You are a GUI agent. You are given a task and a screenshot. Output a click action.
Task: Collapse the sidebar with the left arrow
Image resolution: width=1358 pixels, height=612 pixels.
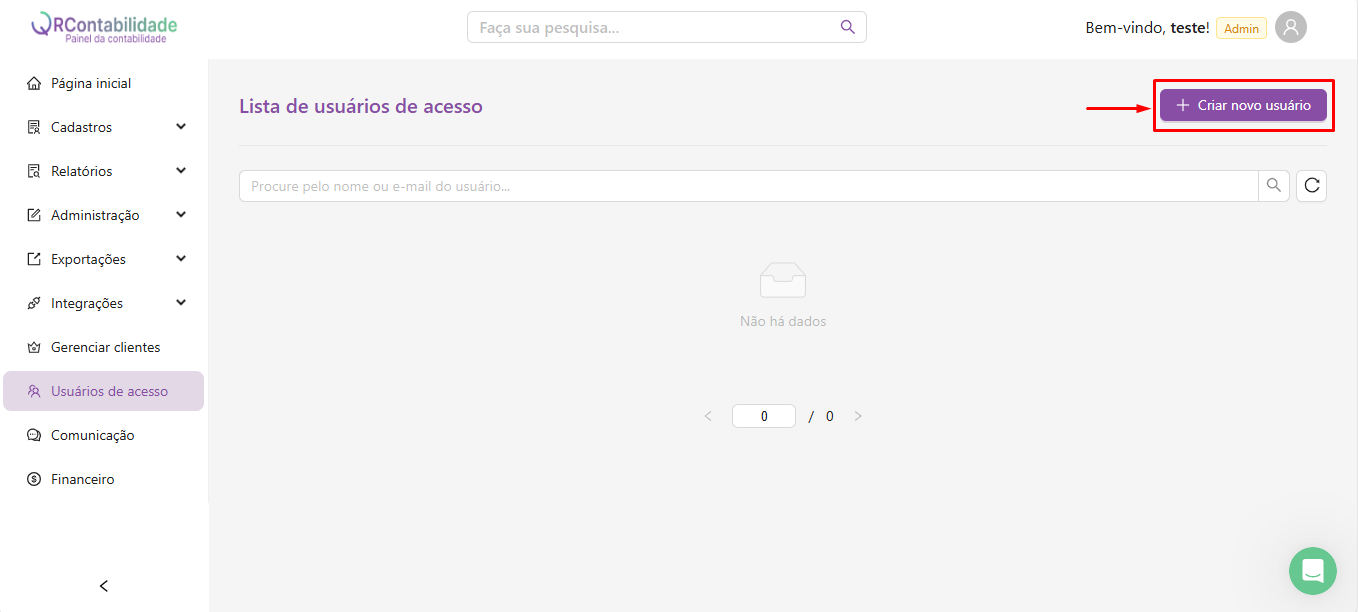104,586
